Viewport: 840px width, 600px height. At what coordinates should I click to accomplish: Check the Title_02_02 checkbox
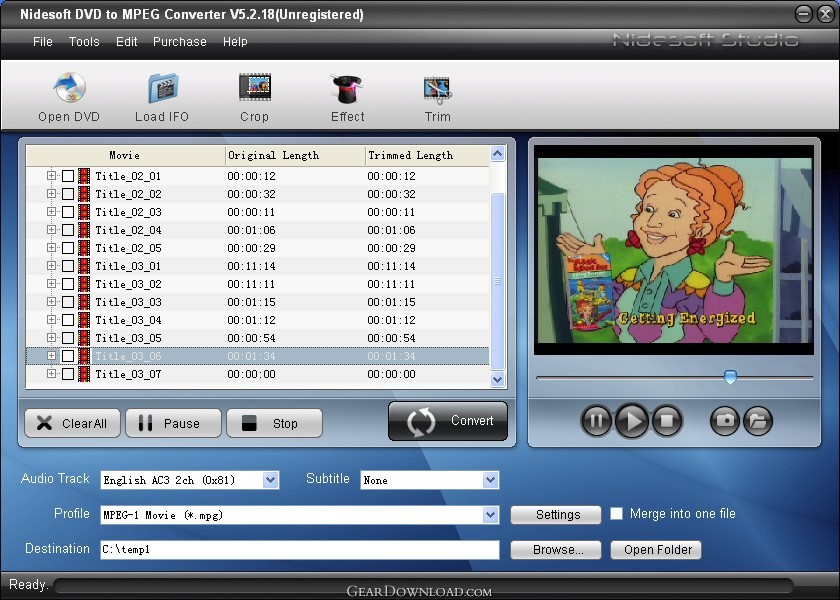(68, 194)
